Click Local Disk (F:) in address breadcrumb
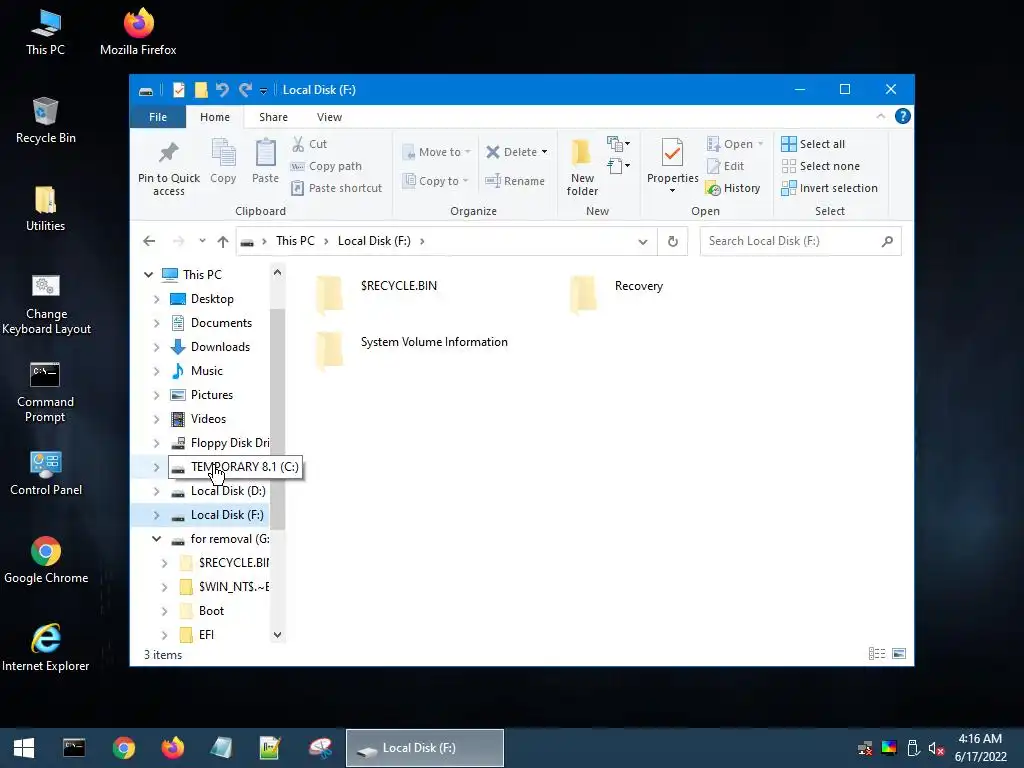This screenshot has width=1024, height=768. tap(374, 241)
